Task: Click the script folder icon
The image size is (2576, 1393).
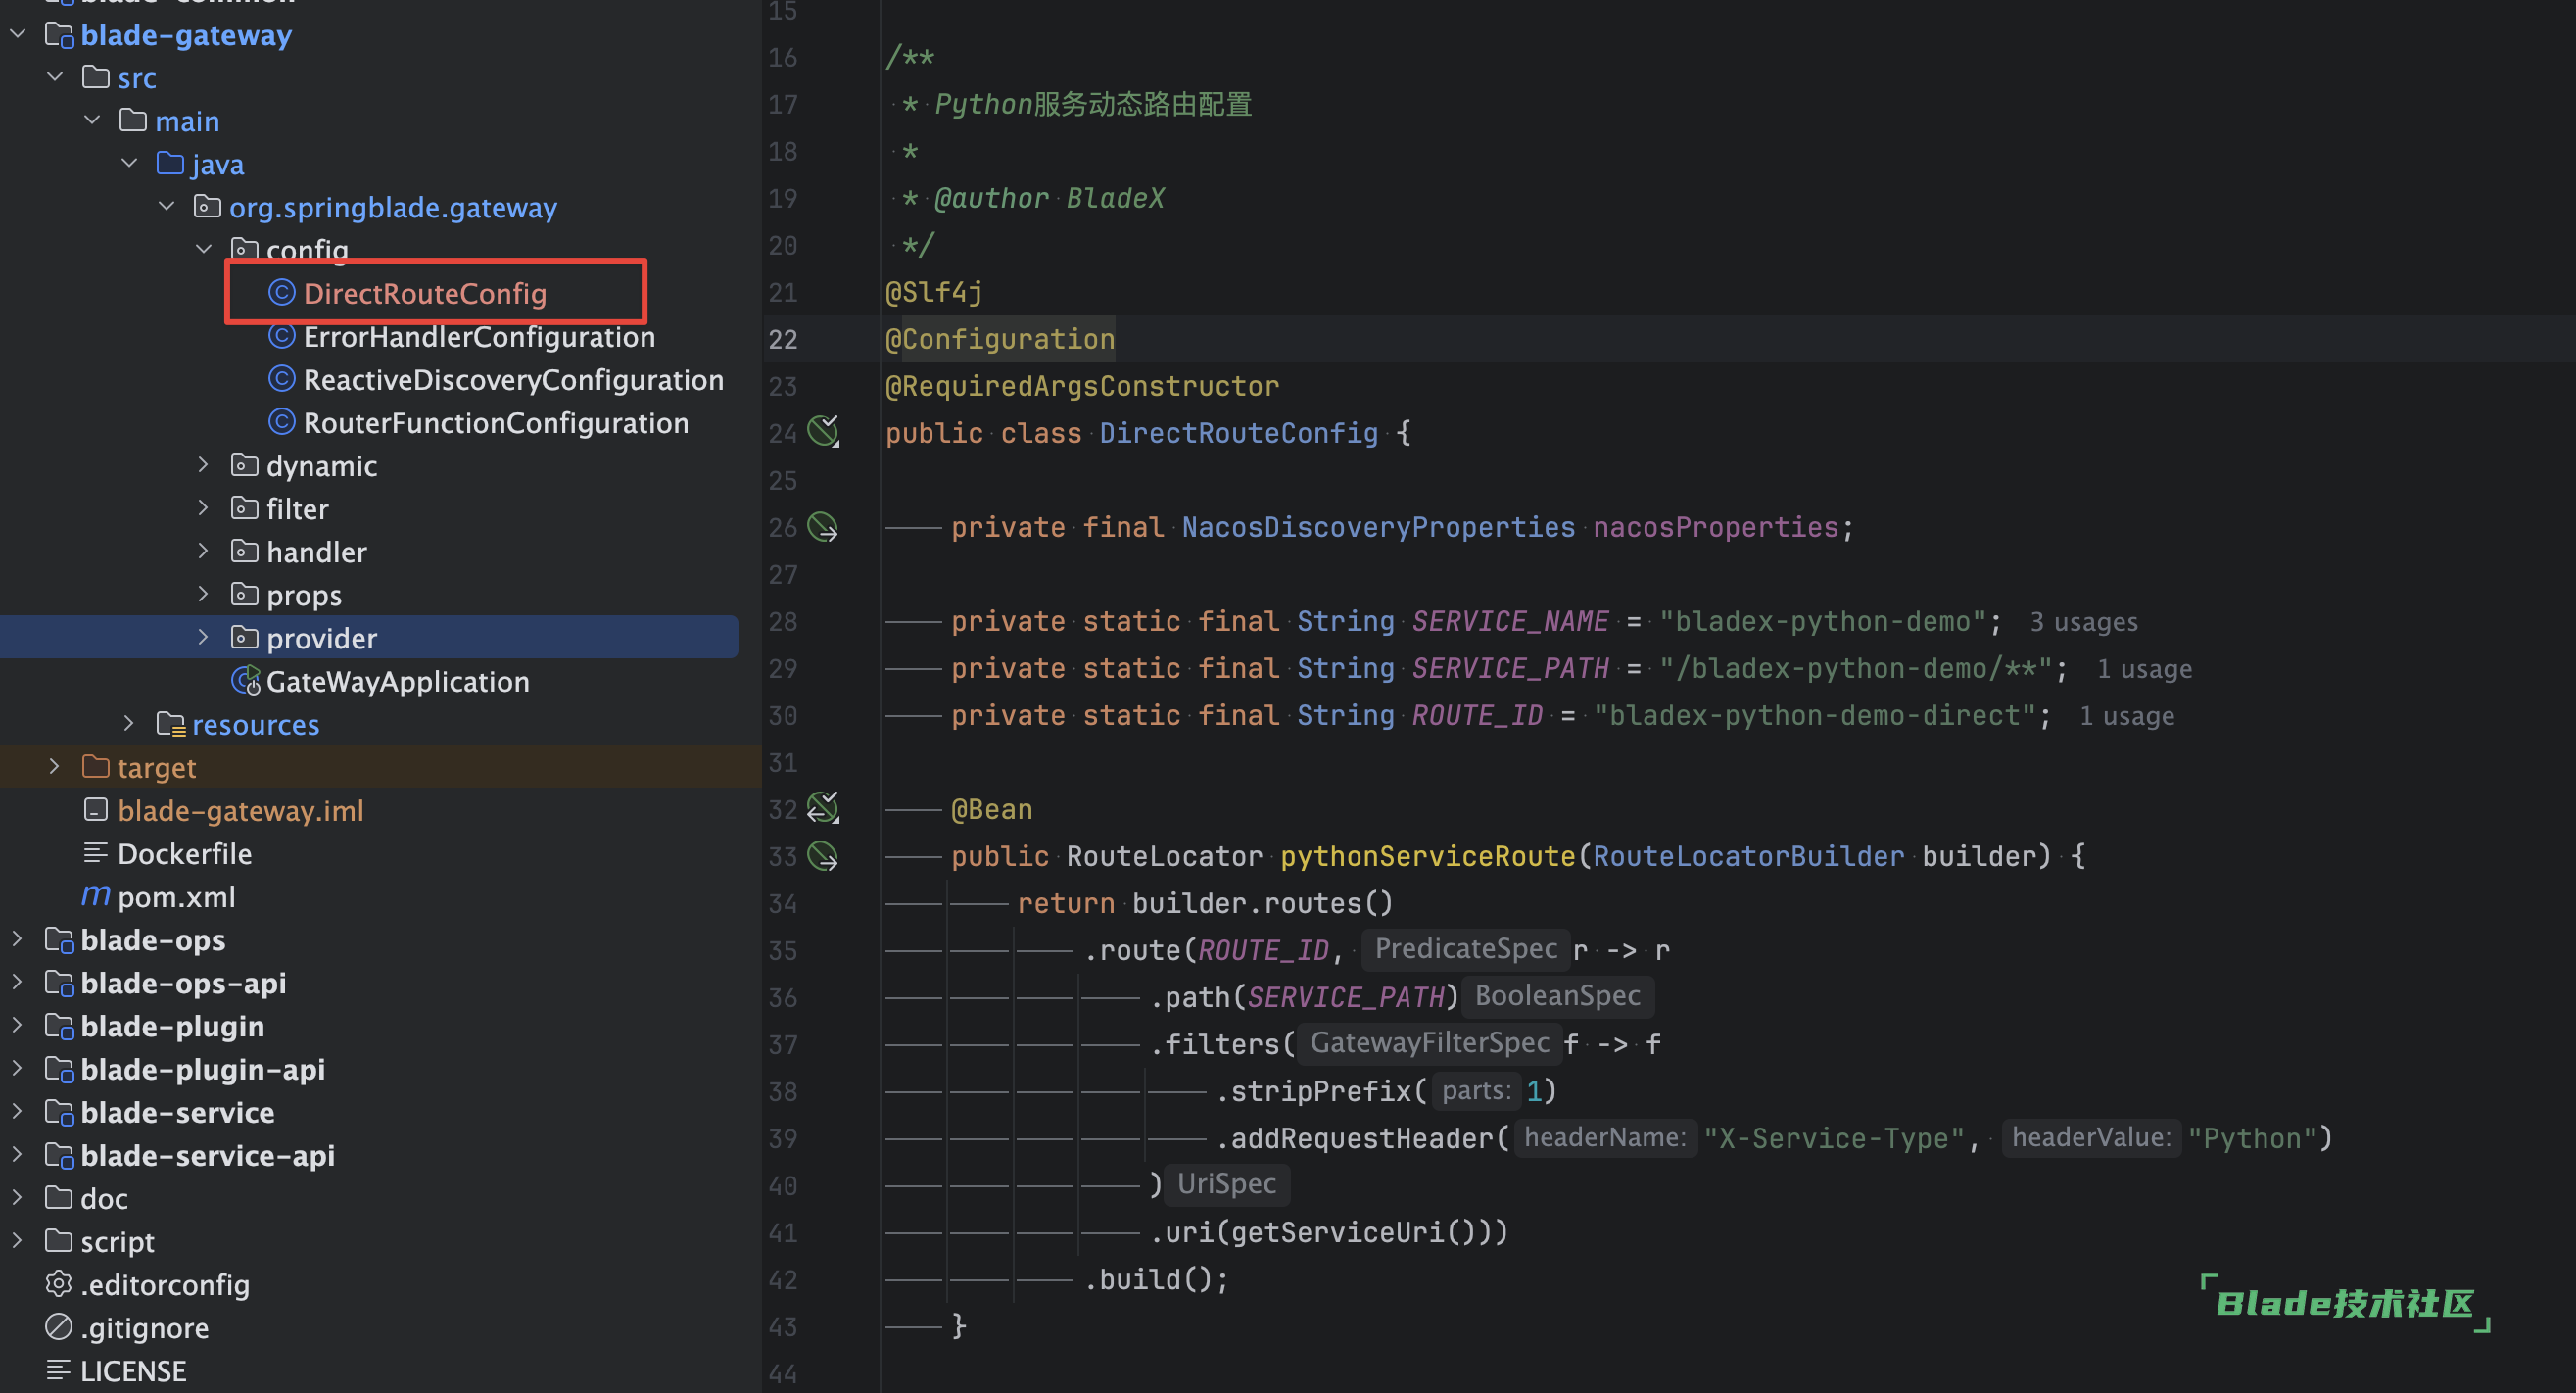Action: click(59, 1241)
